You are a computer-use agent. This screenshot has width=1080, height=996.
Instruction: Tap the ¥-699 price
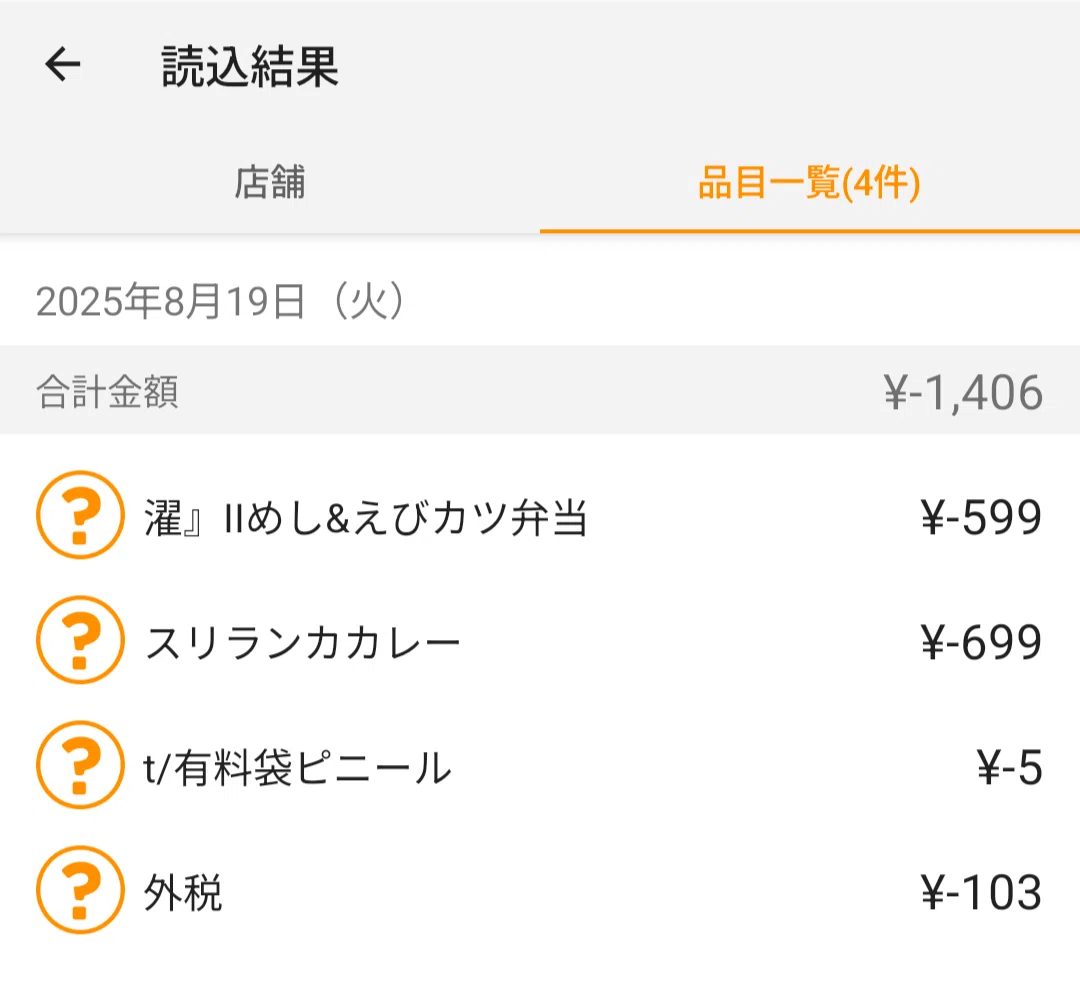(x=982, y=642)
